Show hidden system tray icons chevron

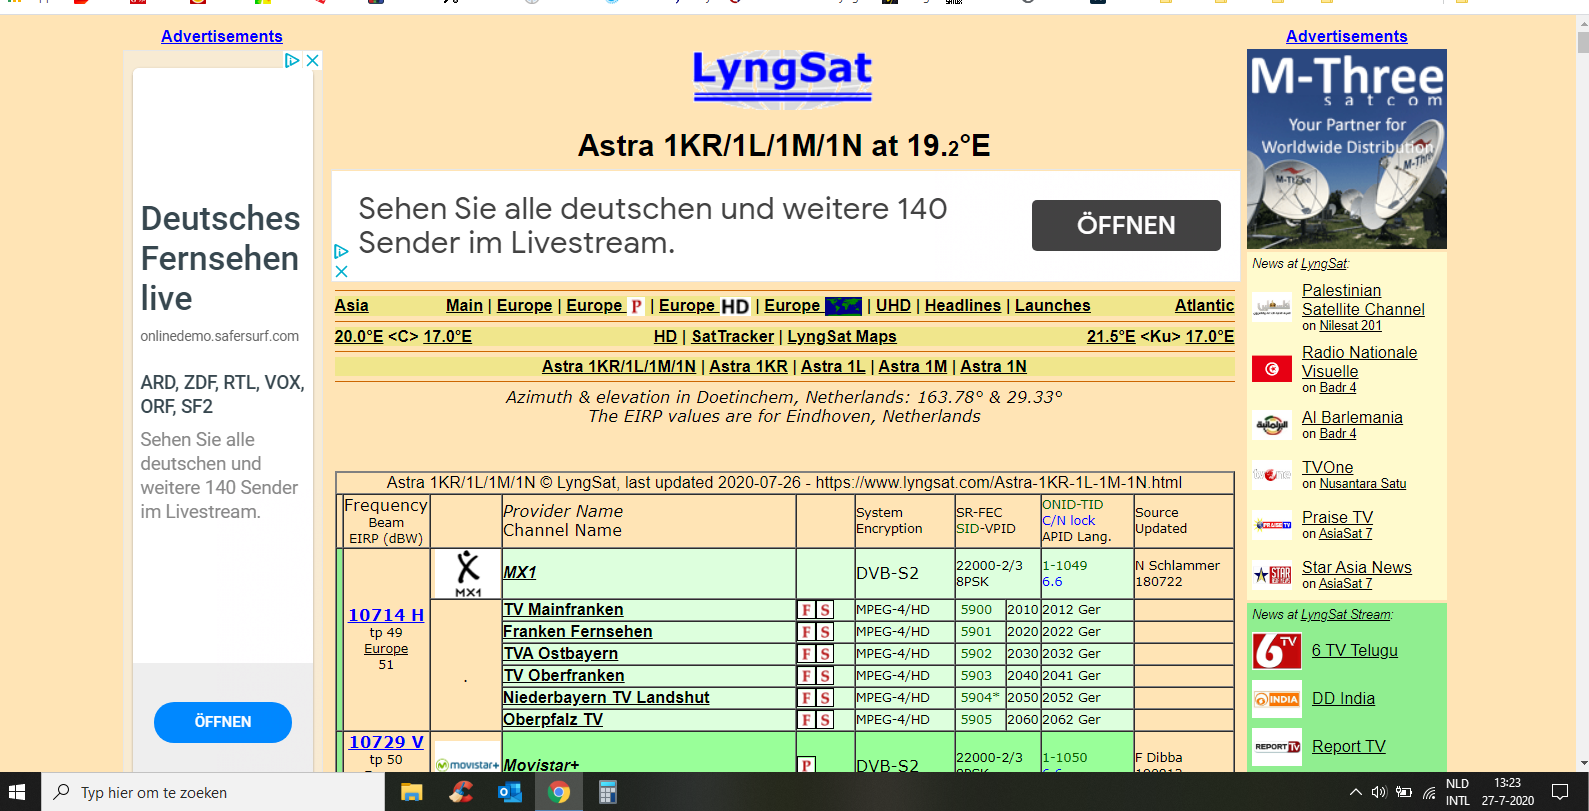1355,792
